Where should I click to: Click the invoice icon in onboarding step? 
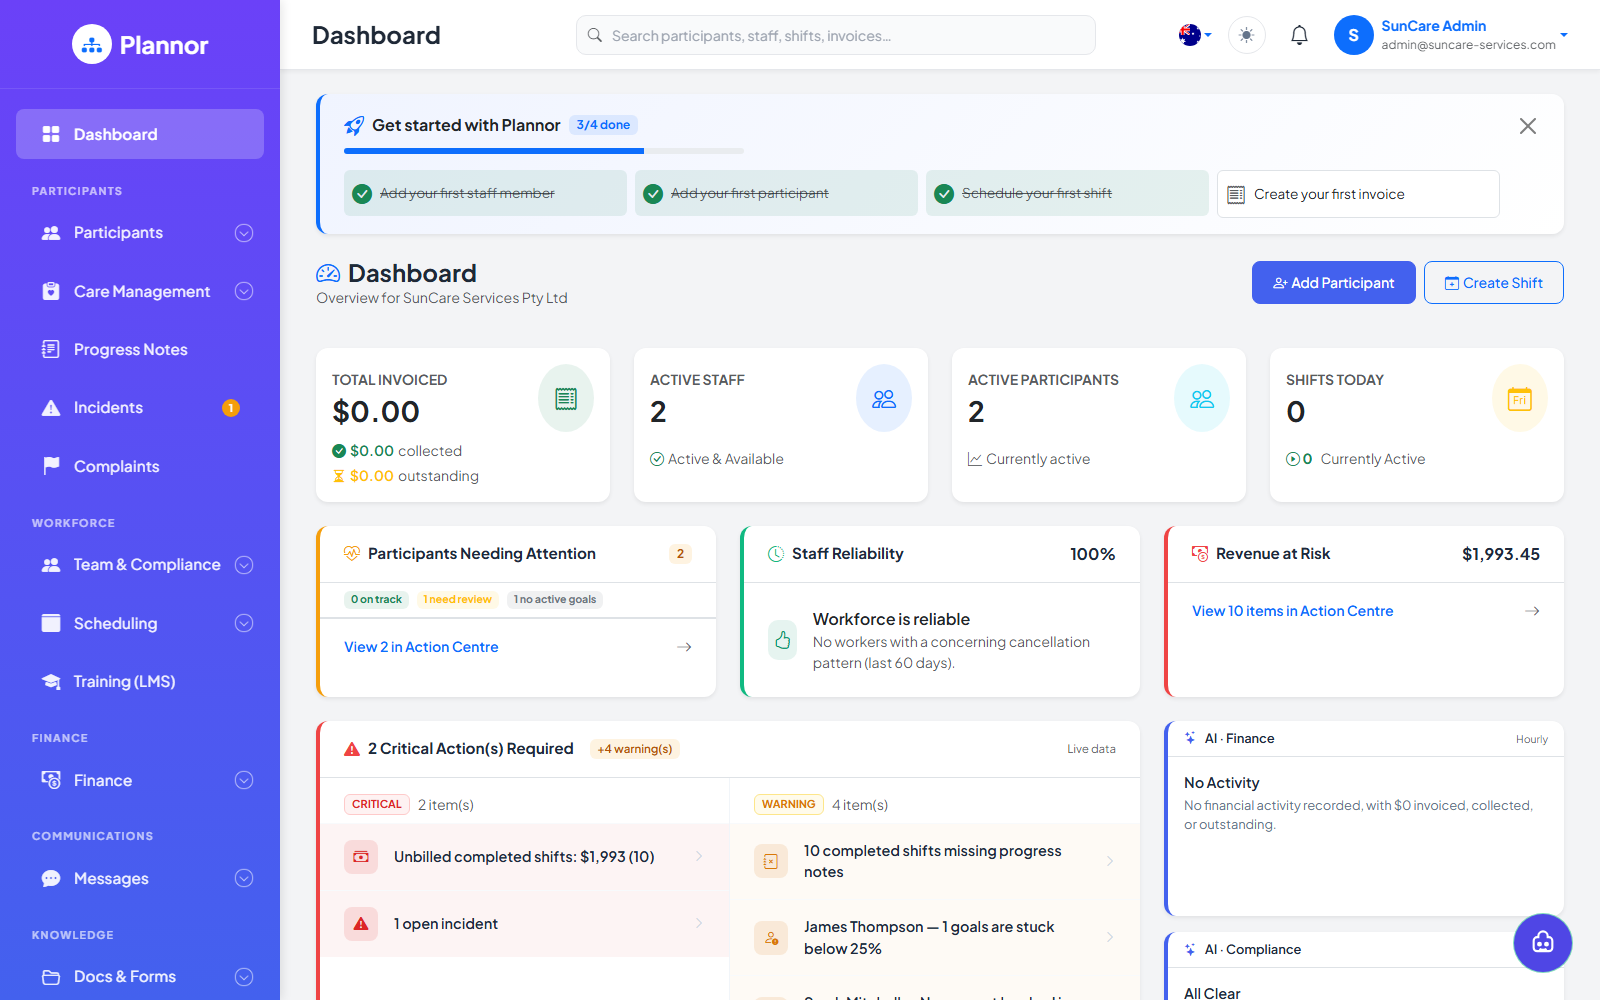[x=1236, y=194]
